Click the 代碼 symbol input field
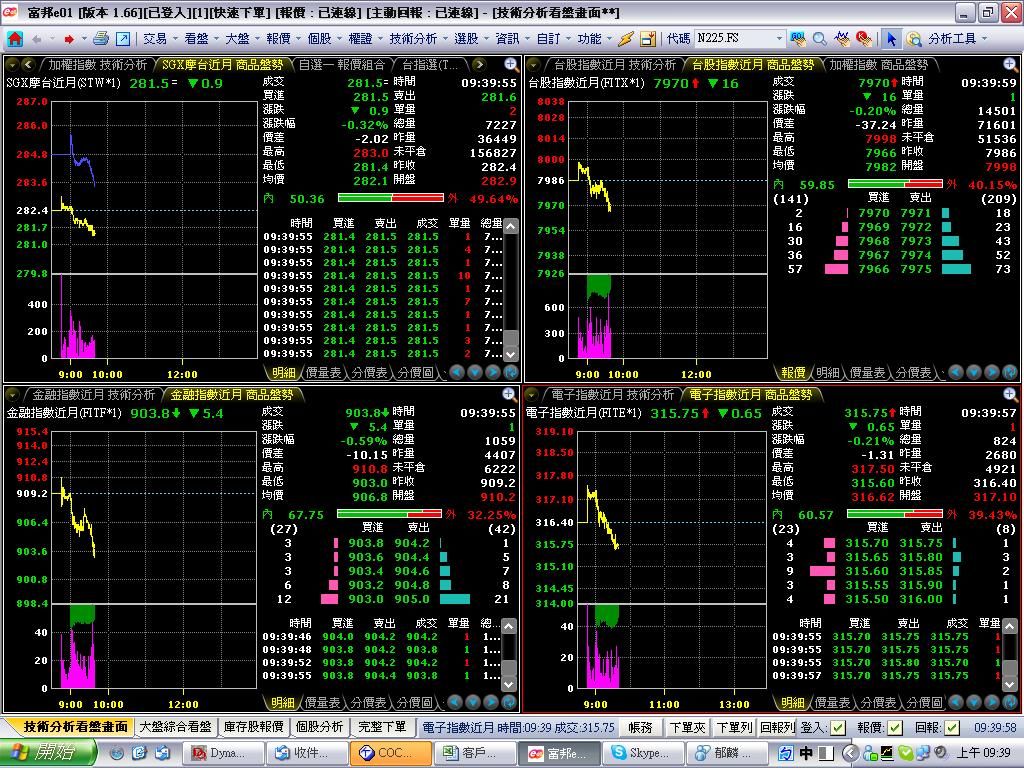The width and height of the screenshot is (1024, 768). (734, 39)
